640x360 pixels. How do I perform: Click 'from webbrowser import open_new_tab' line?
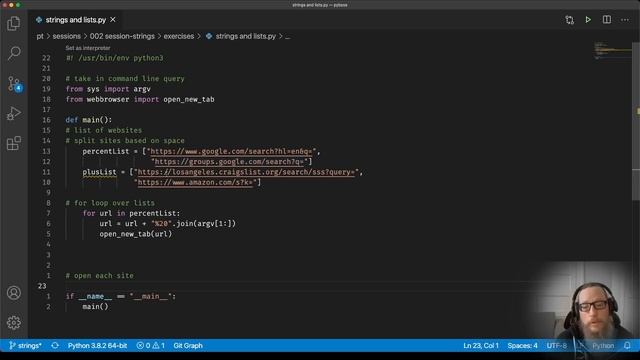140,99
